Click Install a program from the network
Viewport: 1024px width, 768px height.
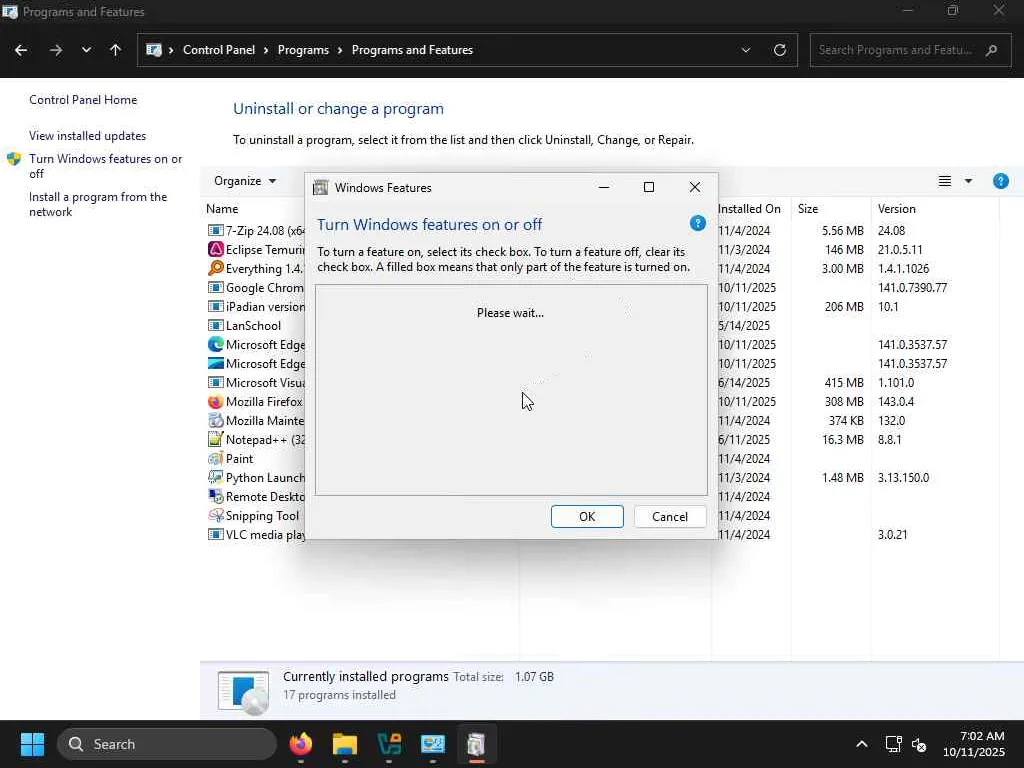(98, 204)
